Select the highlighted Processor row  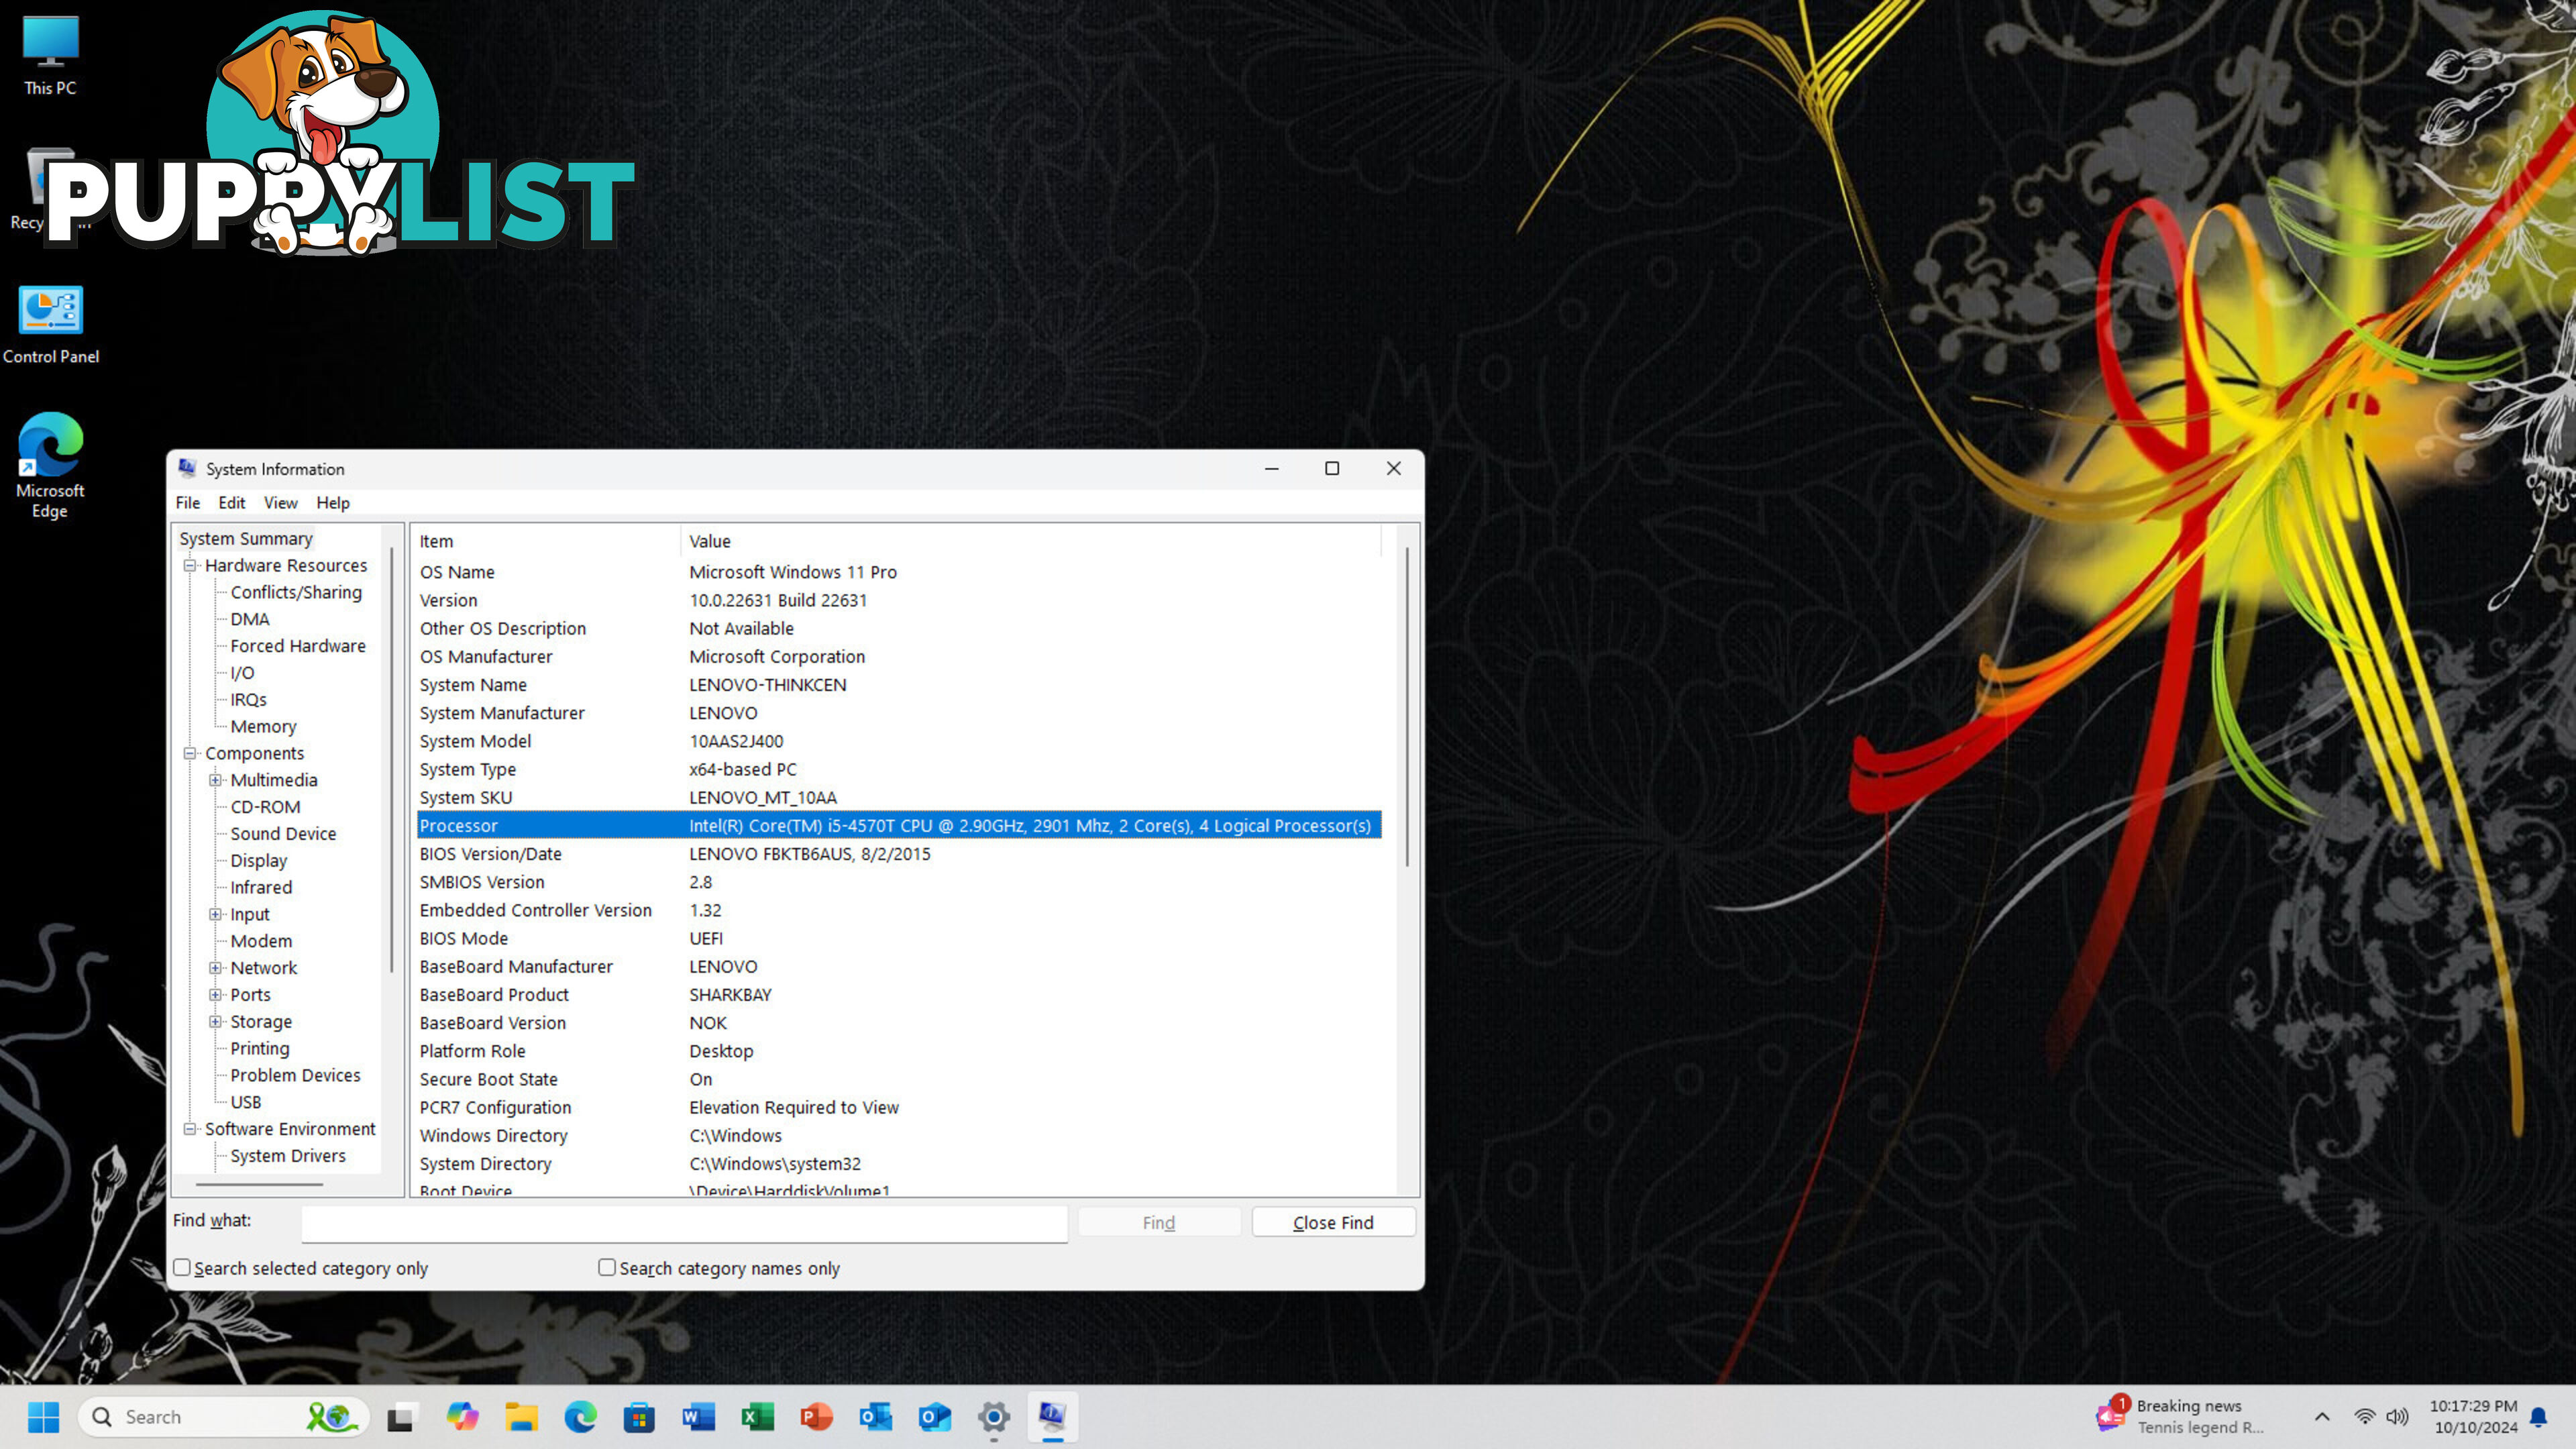coord(898,825)
